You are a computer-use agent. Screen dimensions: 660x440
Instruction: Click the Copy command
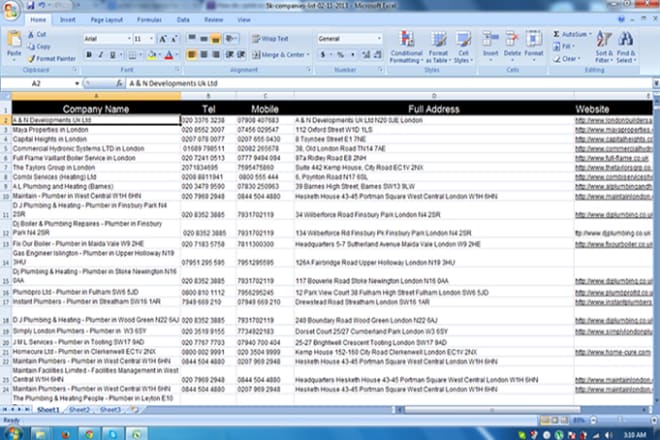pyautogui.click(x=39, y=46)
